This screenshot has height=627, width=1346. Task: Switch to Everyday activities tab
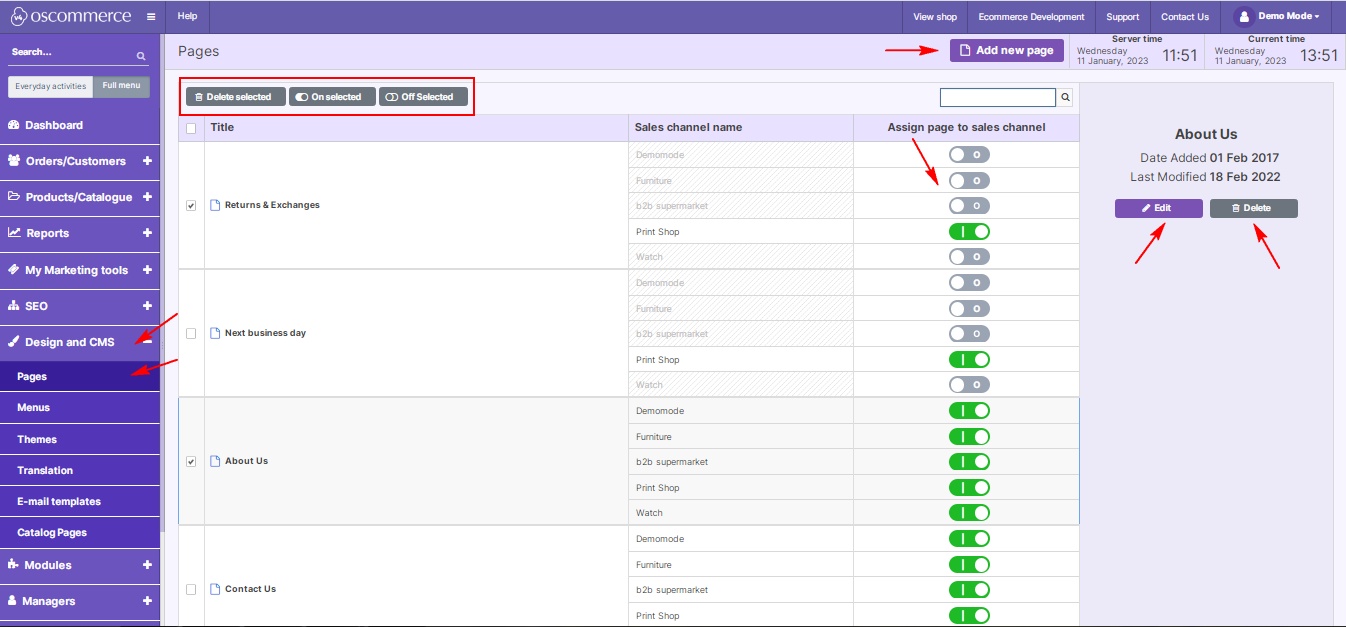(x=51, y=86)
